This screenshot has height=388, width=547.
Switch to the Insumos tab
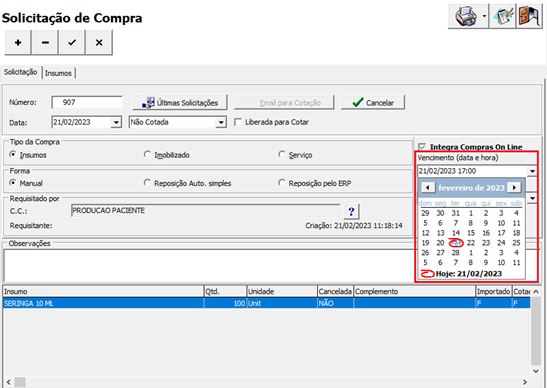point(58,73)
